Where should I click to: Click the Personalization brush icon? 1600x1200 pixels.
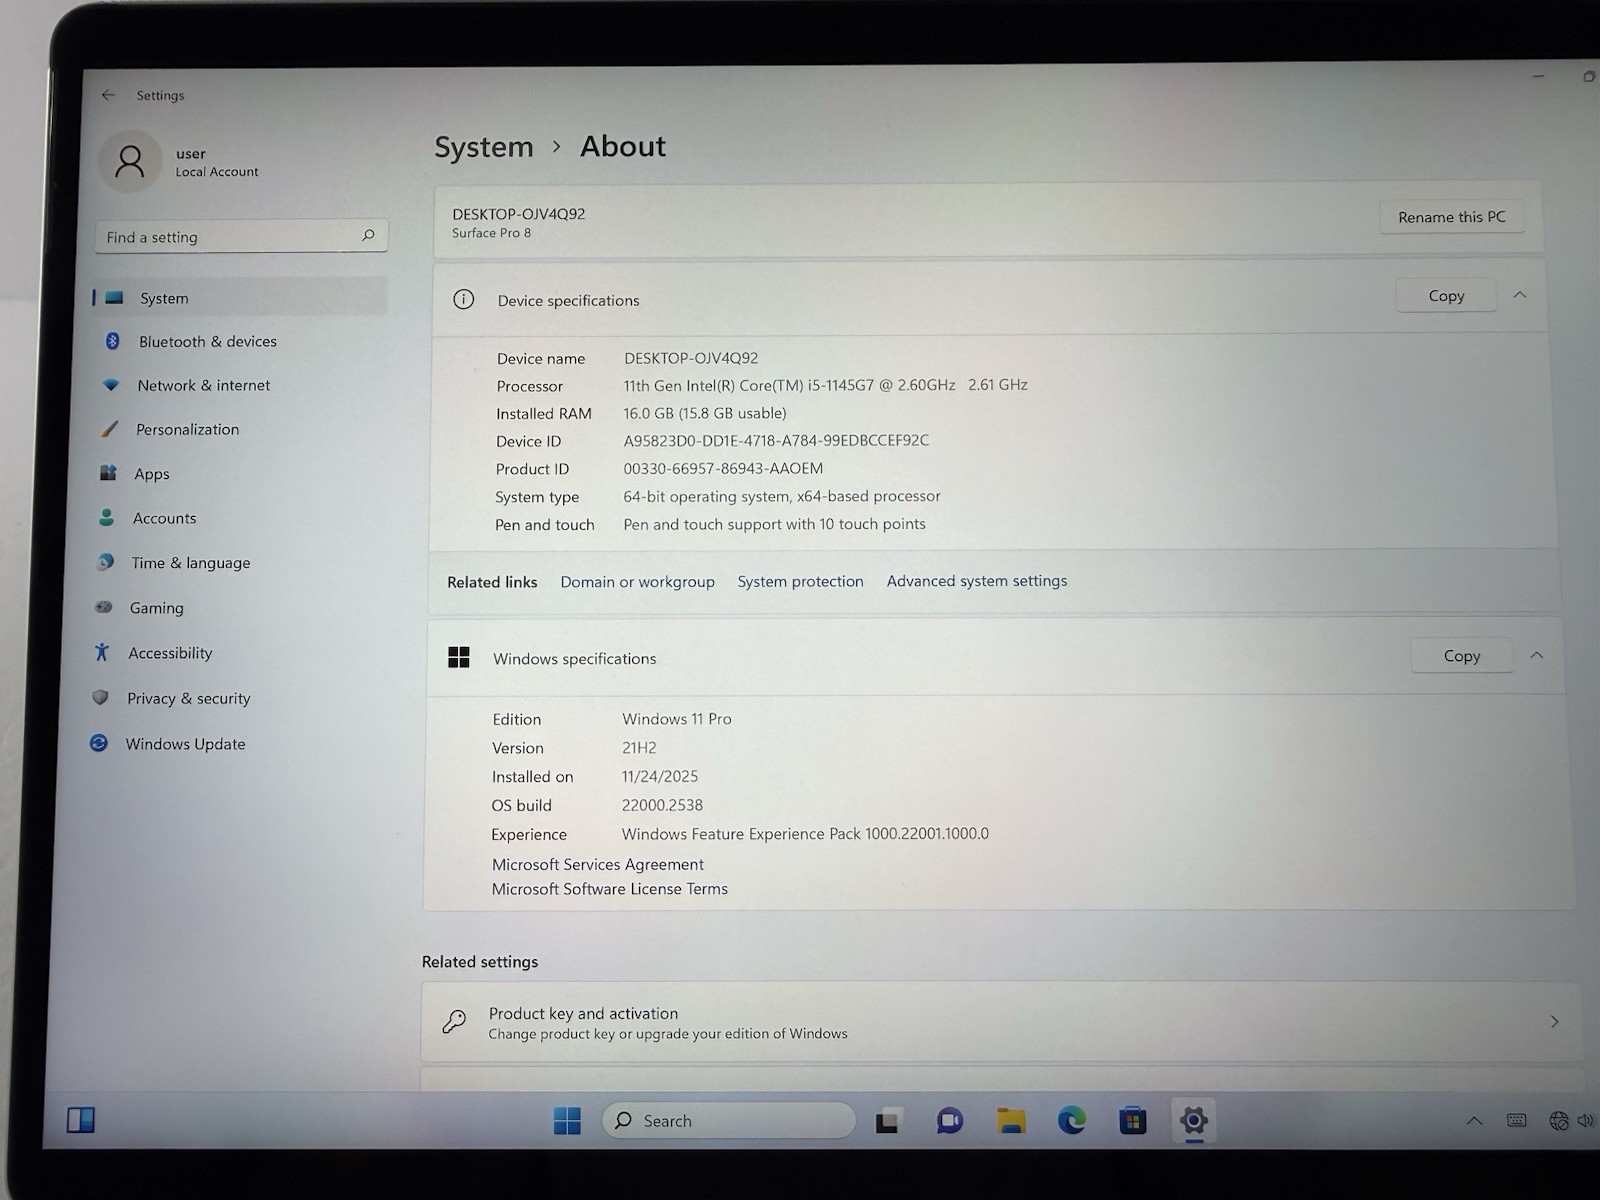[109, 429]
